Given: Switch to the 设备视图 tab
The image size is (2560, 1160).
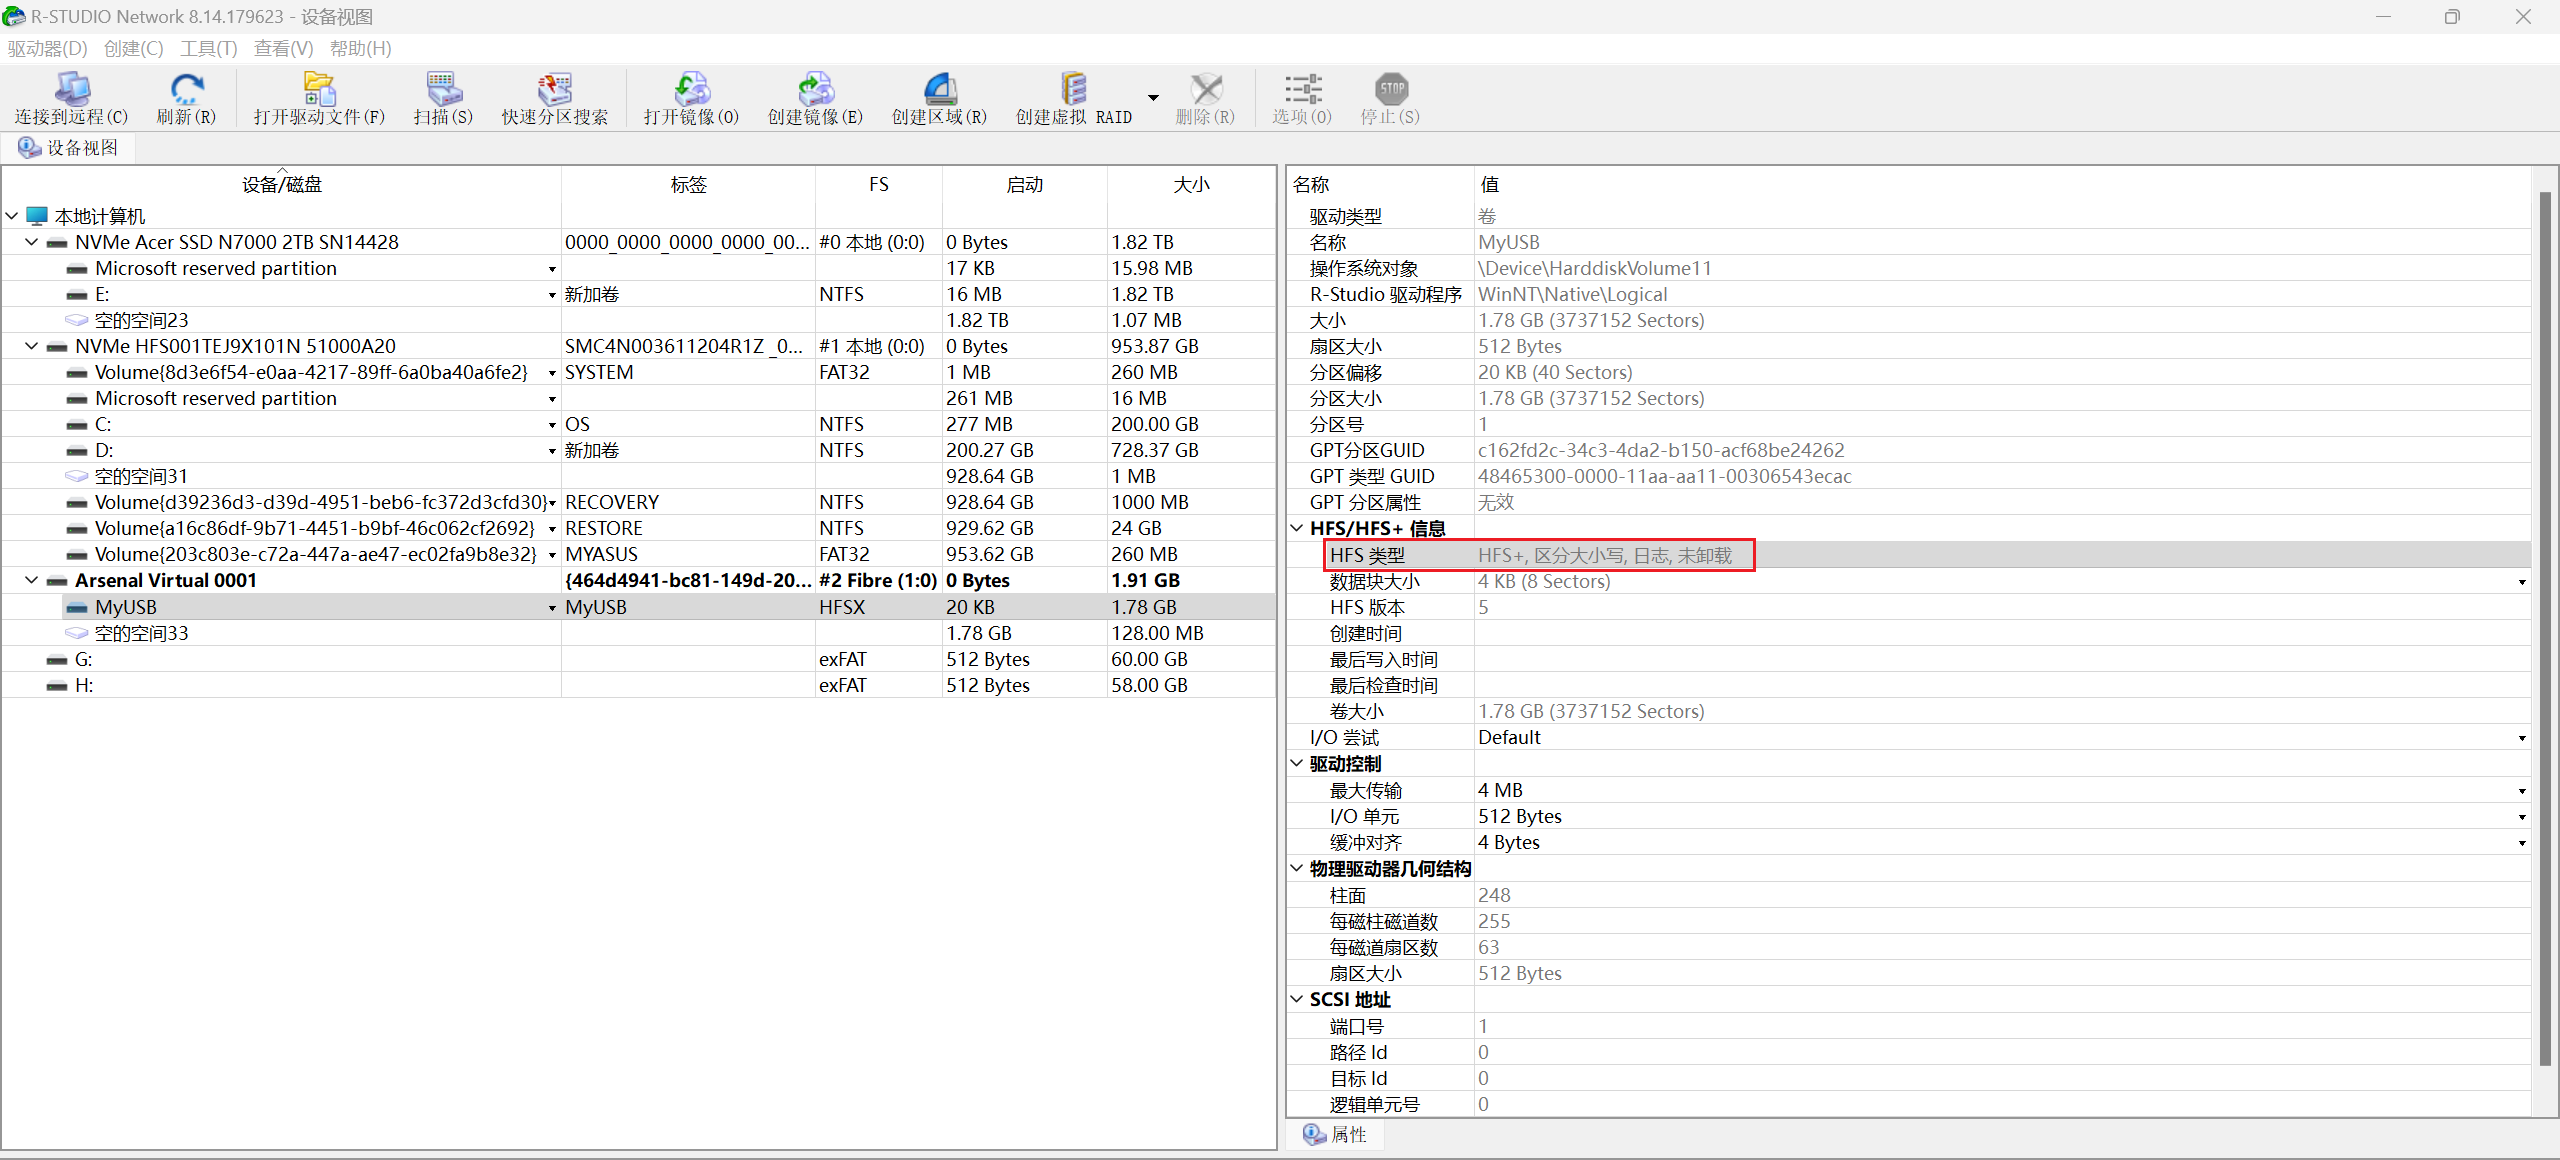Looking at the screenshot, I should (x=68, y=147).
